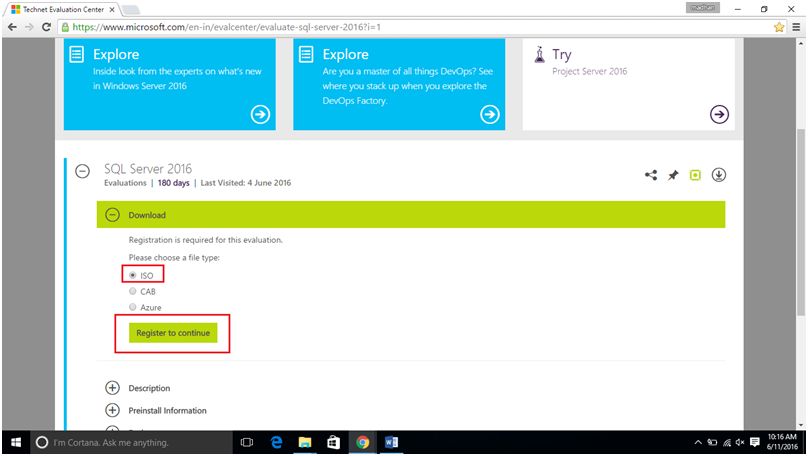Select the ISO file type option
The image size is (808, 456).
point(133,274)
